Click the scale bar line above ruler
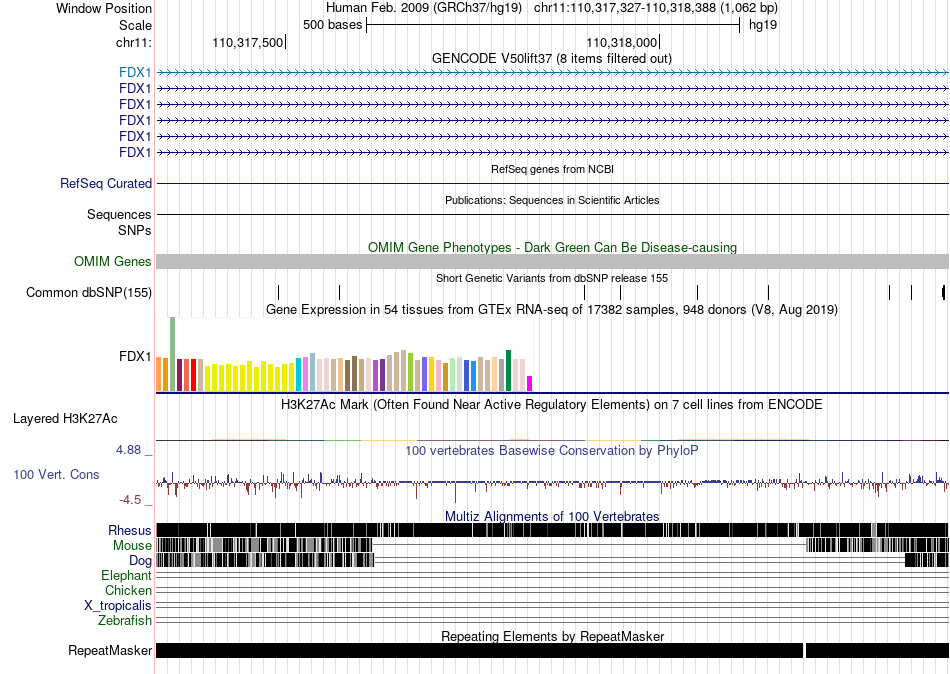 553,25
